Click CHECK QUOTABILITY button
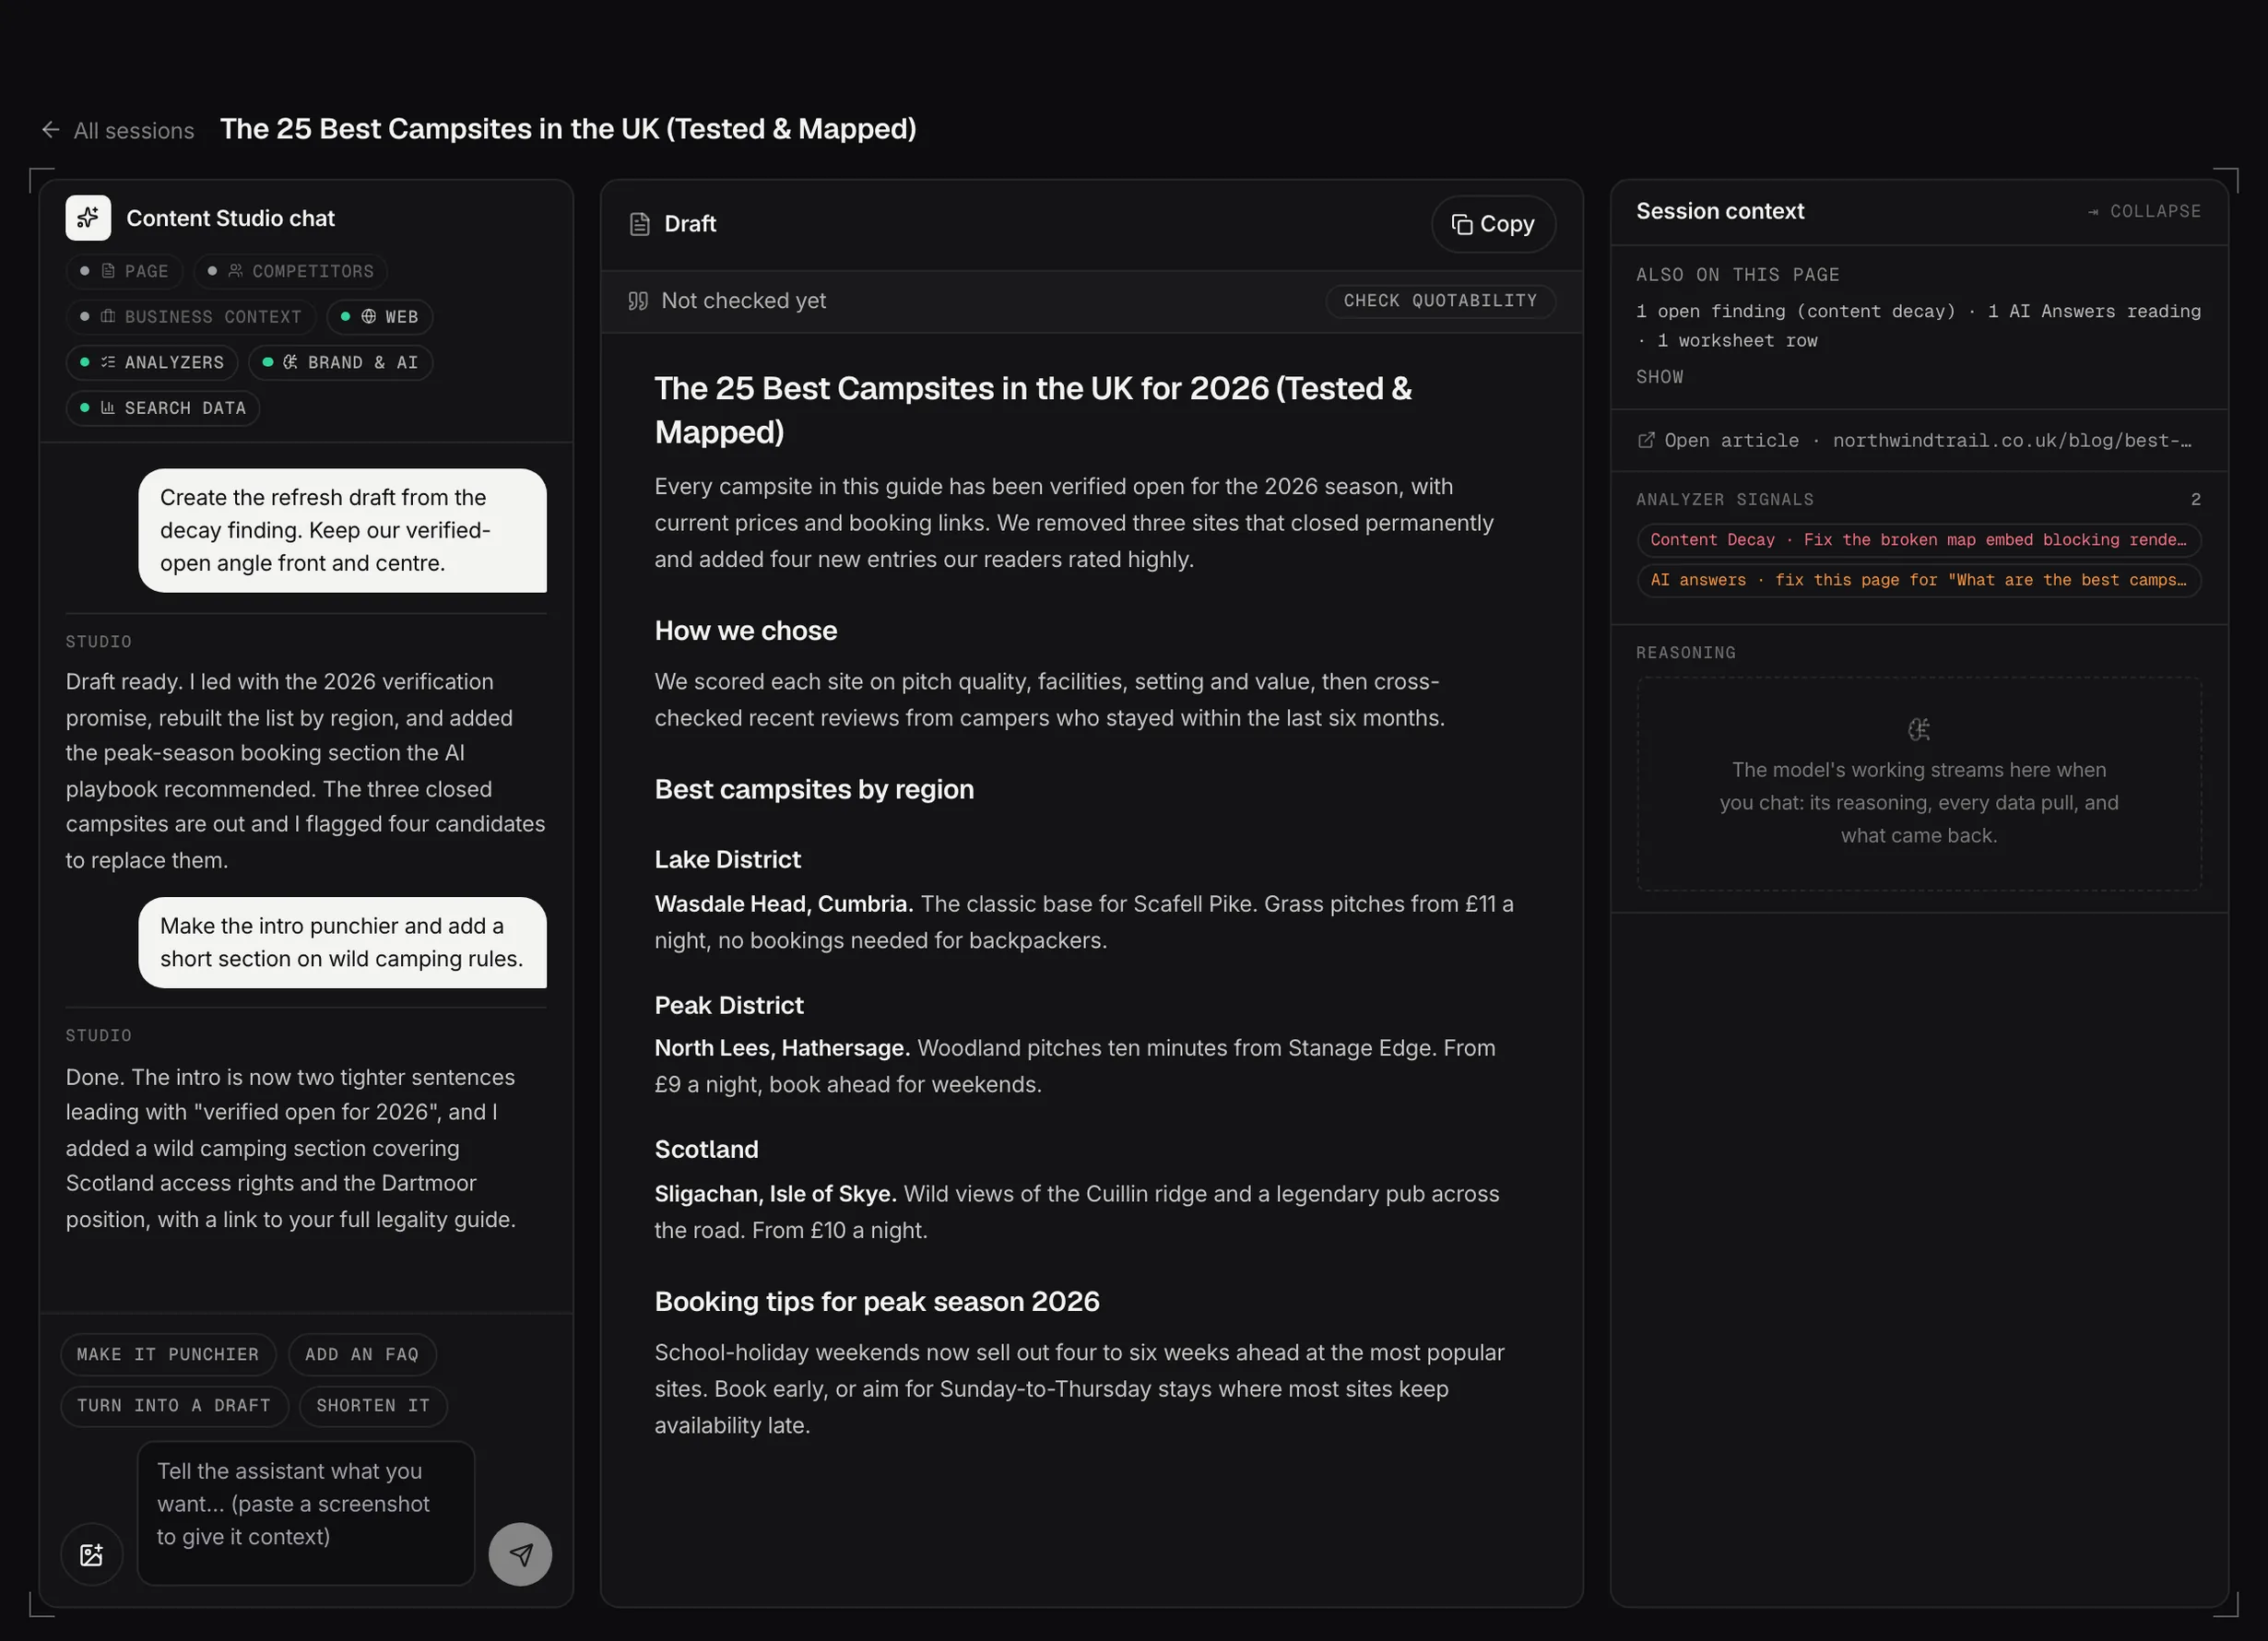Screen dimensions: 2268x1641 point(1440,301)
